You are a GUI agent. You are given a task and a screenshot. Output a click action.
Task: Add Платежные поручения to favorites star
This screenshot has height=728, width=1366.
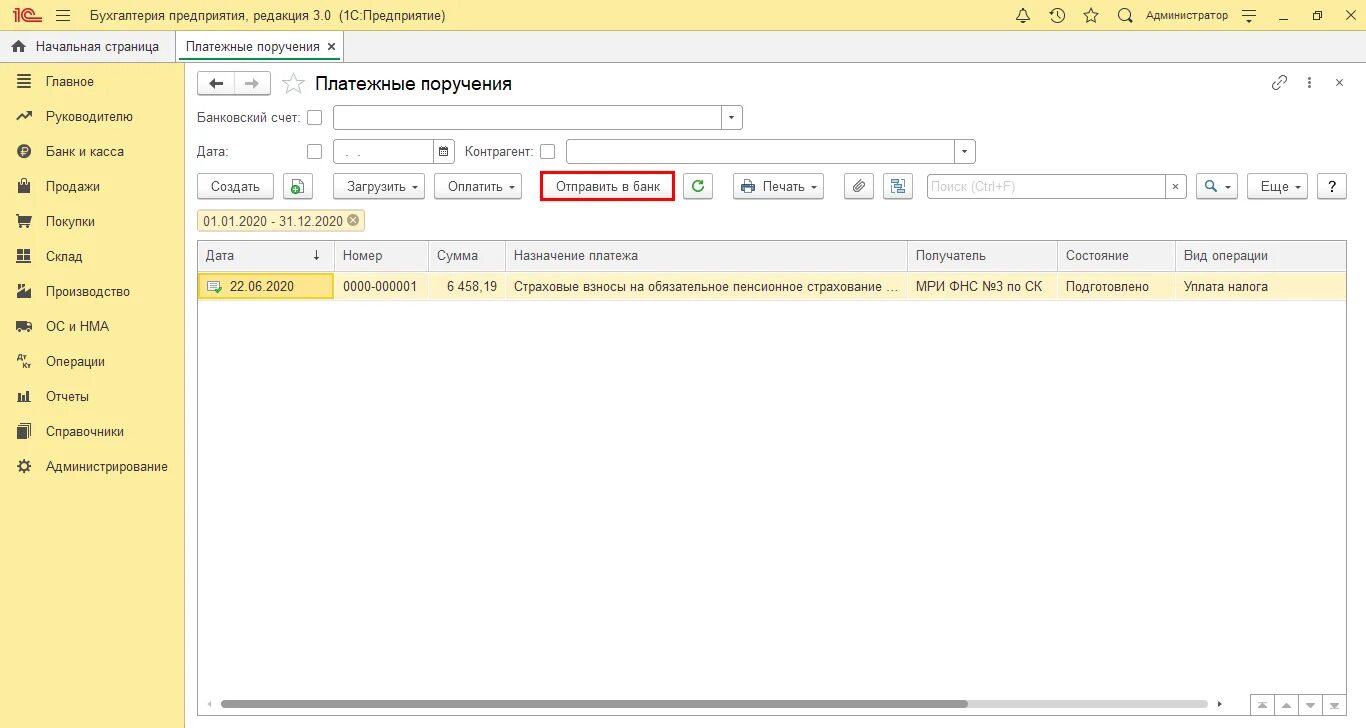(x=293, y=83)
